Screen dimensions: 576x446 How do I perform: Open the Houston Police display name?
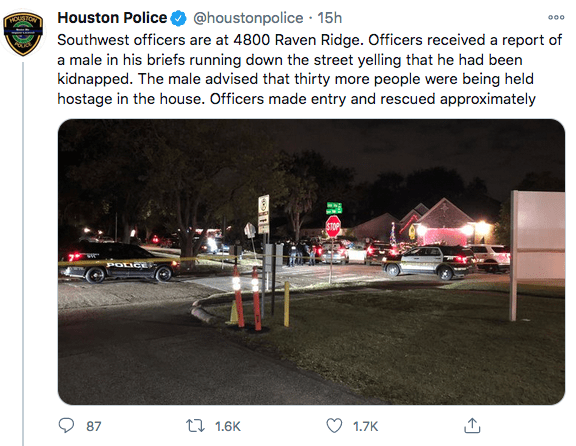coord(112,18)
